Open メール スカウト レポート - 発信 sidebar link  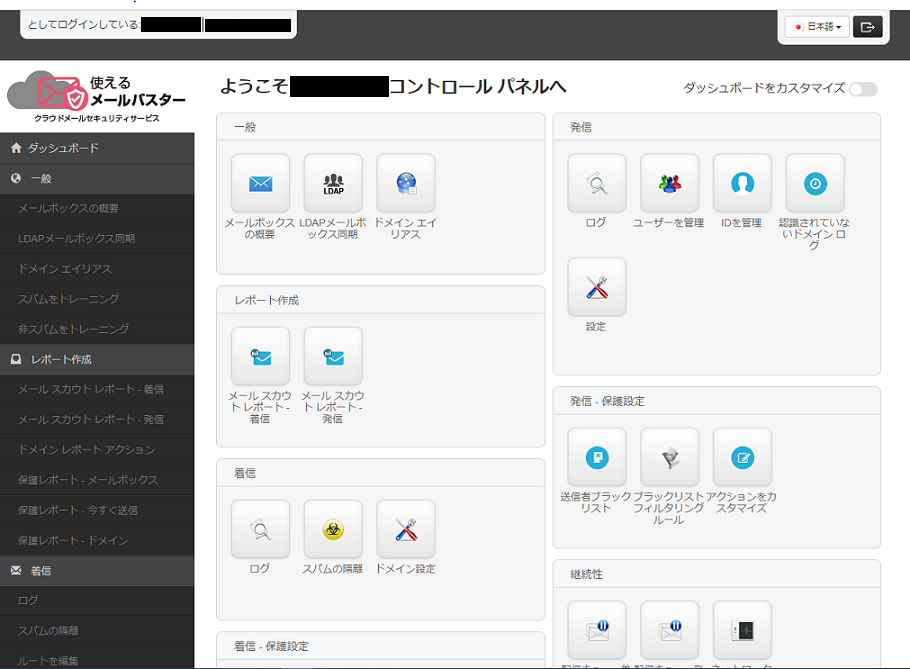point(97,420)
